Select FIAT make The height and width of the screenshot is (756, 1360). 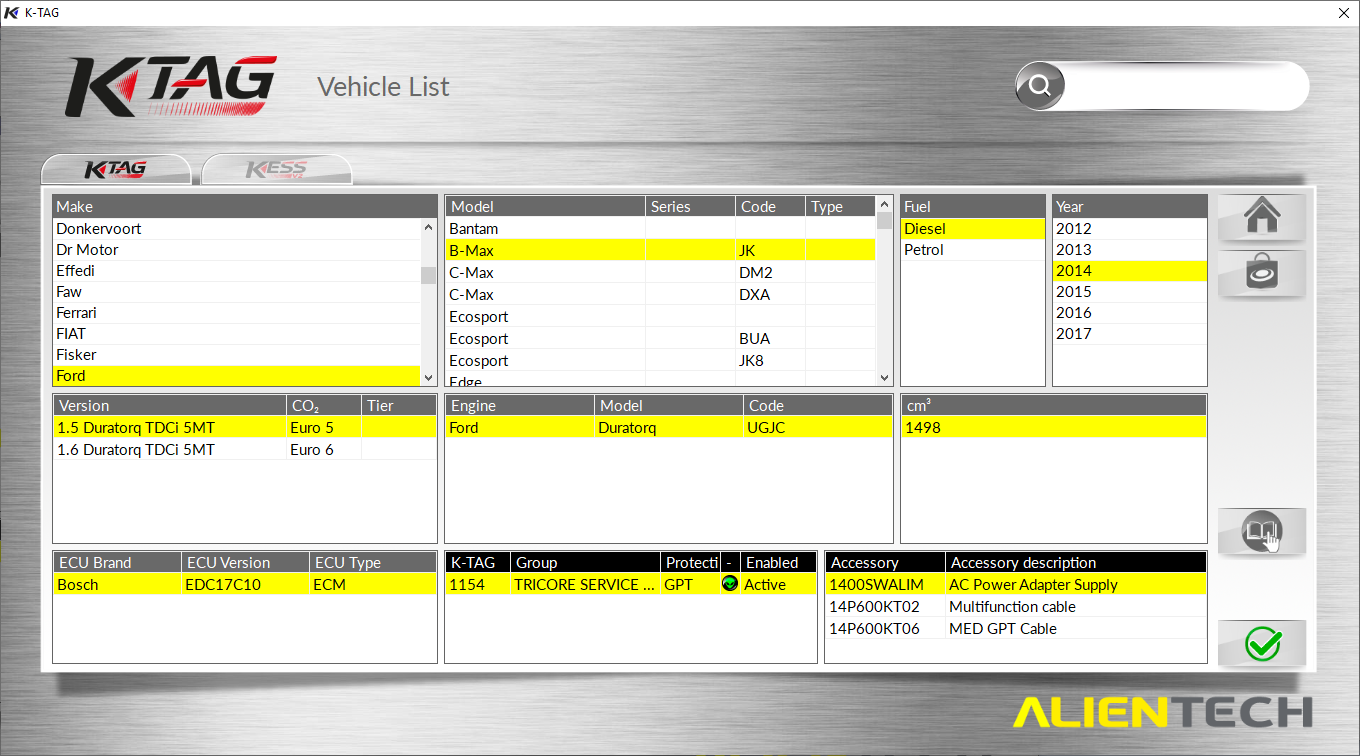point(236,333)
